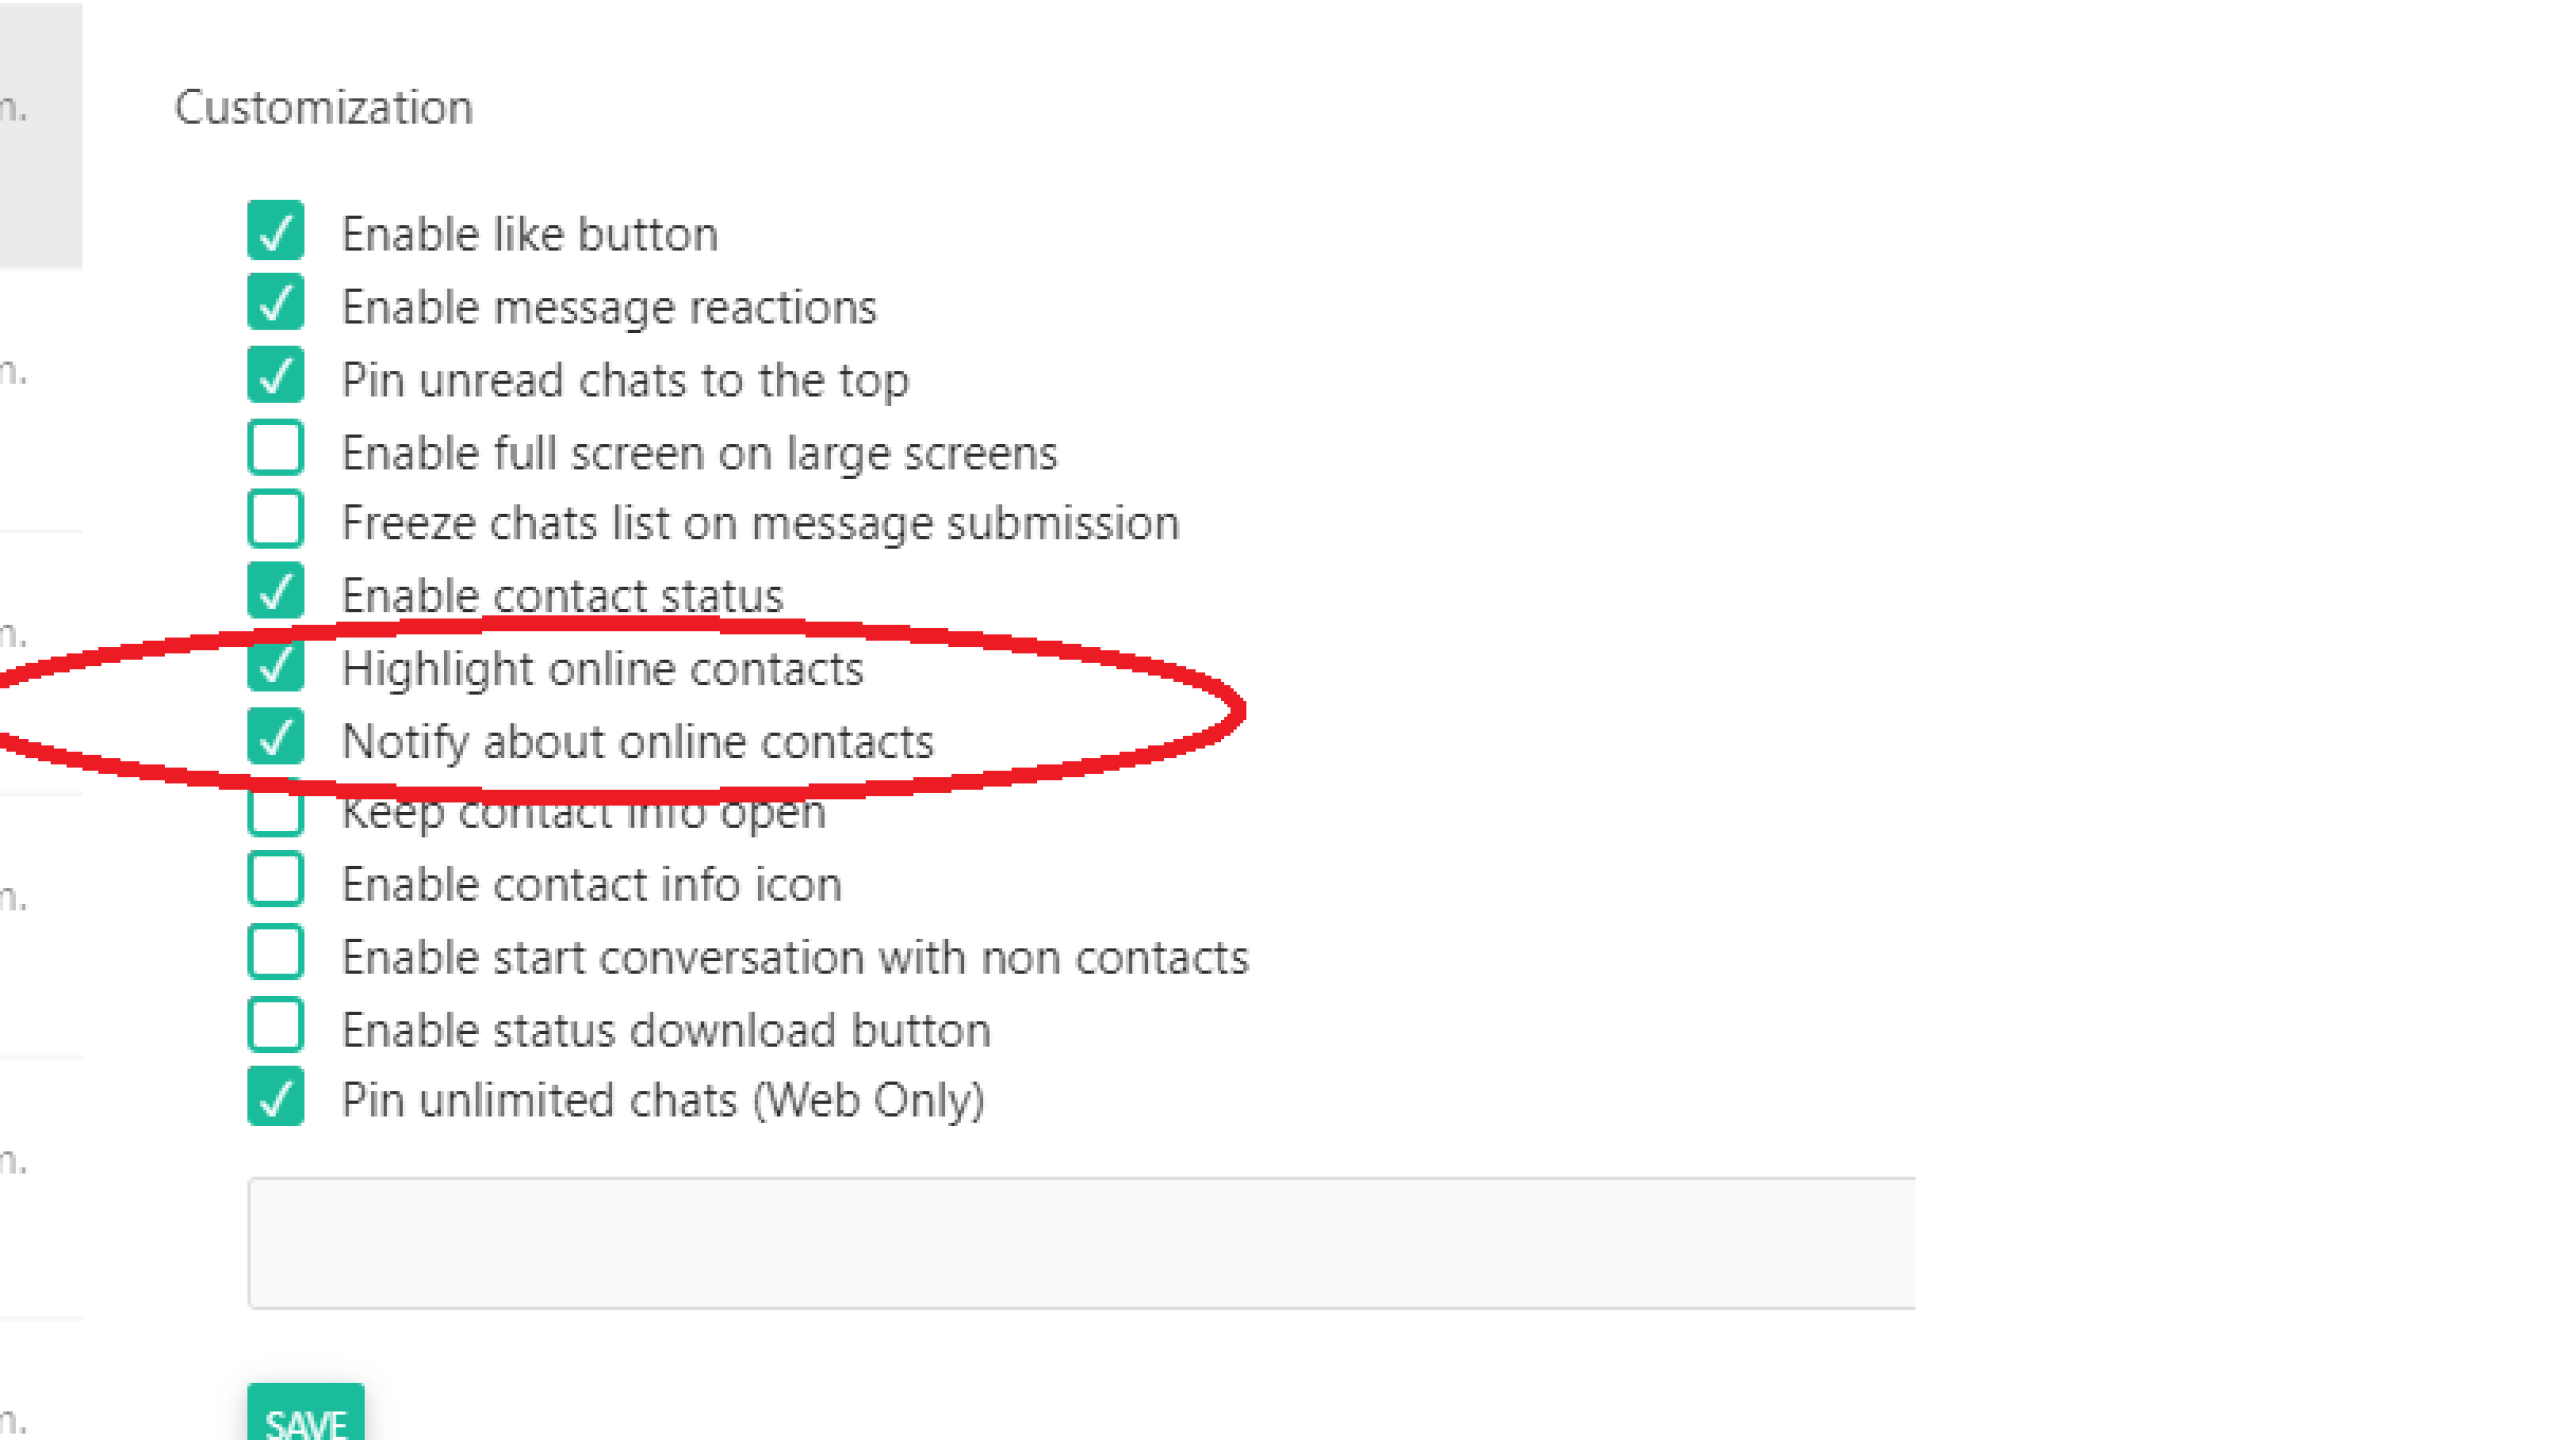The image size is (2553, 1440).
Task: Untick Pin unread chats to the top
Action: point(275,377)
